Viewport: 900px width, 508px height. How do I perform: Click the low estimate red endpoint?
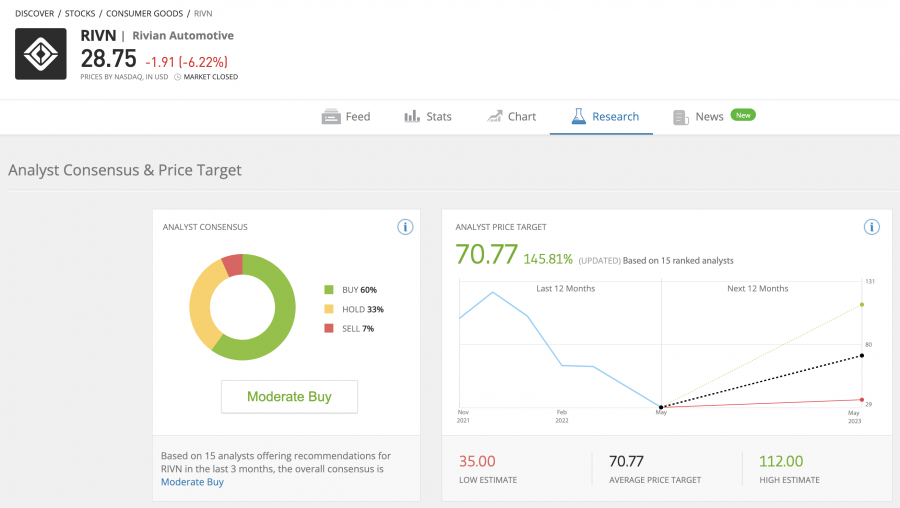click(x=862, y=400)
